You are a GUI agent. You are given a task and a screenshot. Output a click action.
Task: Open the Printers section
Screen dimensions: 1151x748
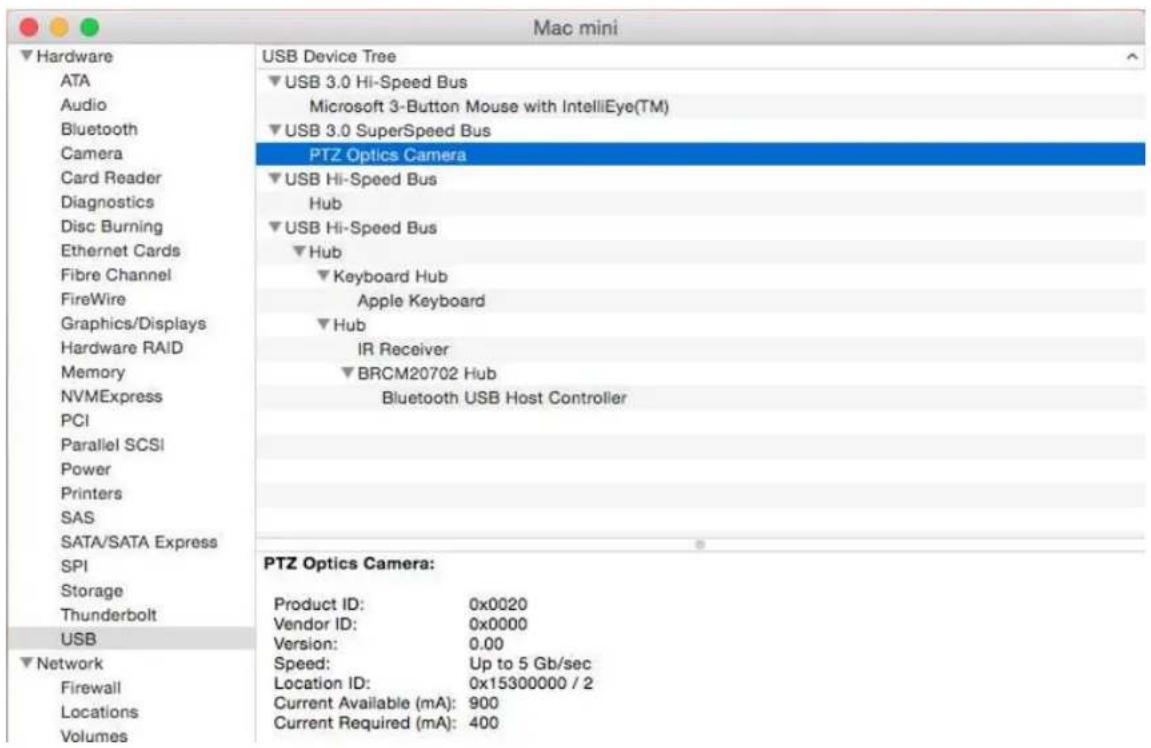(91, 493)
